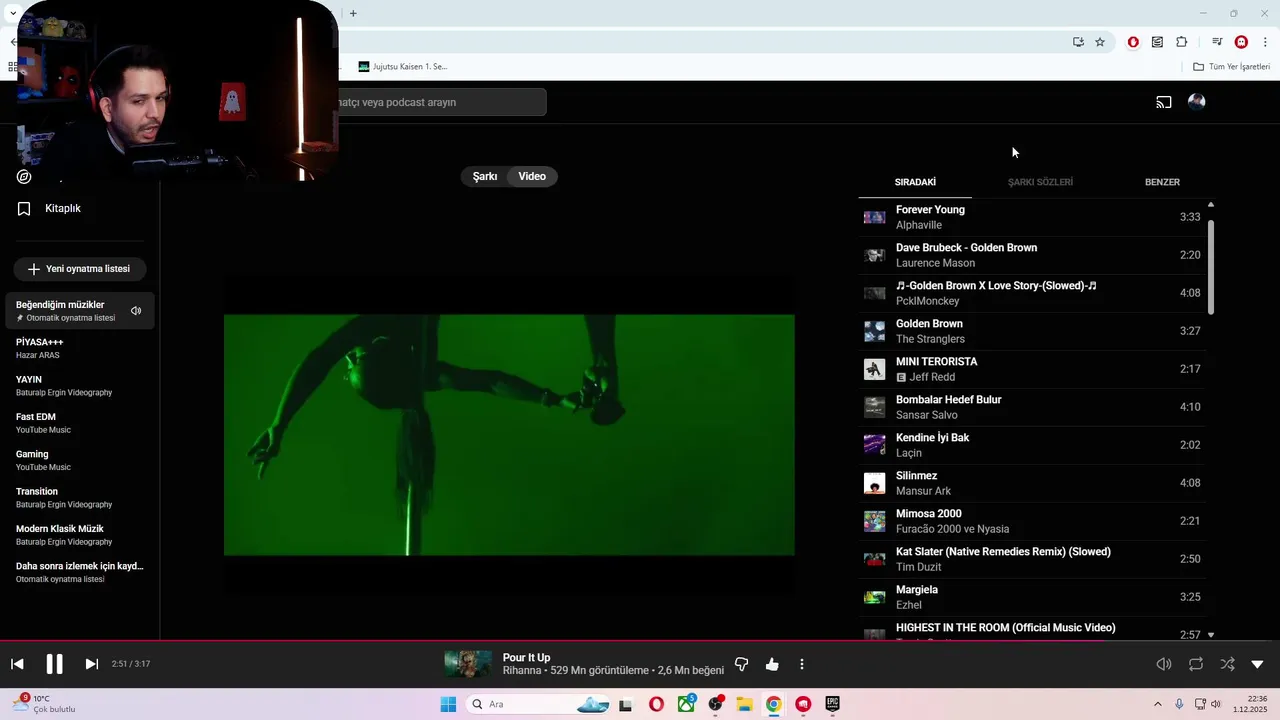The height and width of the screenshot is (720, 1280).
Task: Click the Cast to device icon
Action: point(1164,102)
